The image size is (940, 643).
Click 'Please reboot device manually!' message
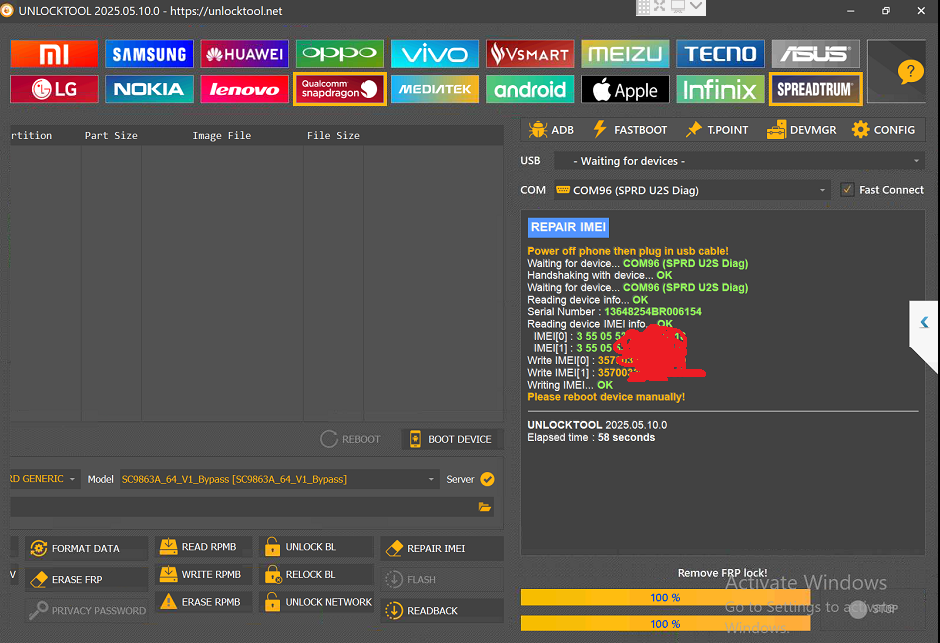click(606, 397)
